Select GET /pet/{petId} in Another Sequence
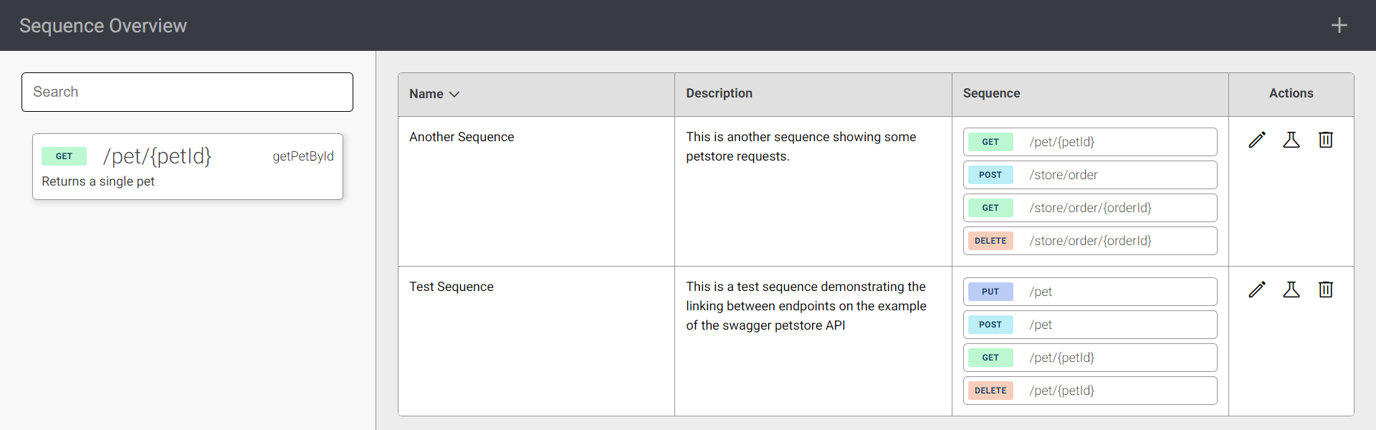The height and width of the screenshot is (430, 1376). click(1090, 142)
